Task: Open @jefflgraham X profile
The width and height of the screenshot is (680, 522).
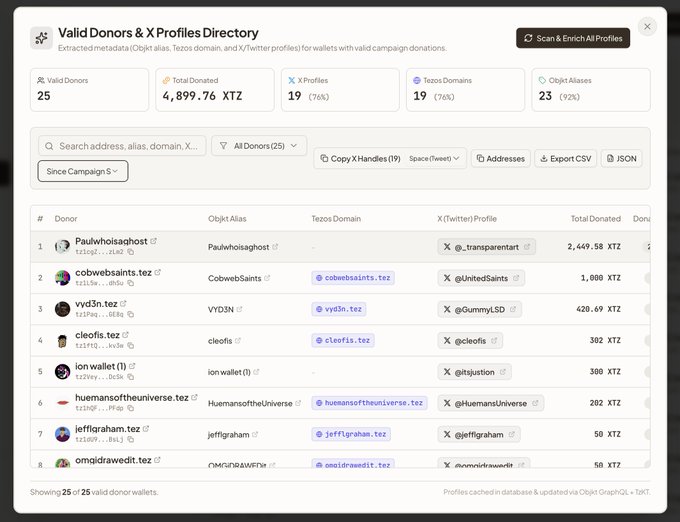Action: tap(479, 434)
